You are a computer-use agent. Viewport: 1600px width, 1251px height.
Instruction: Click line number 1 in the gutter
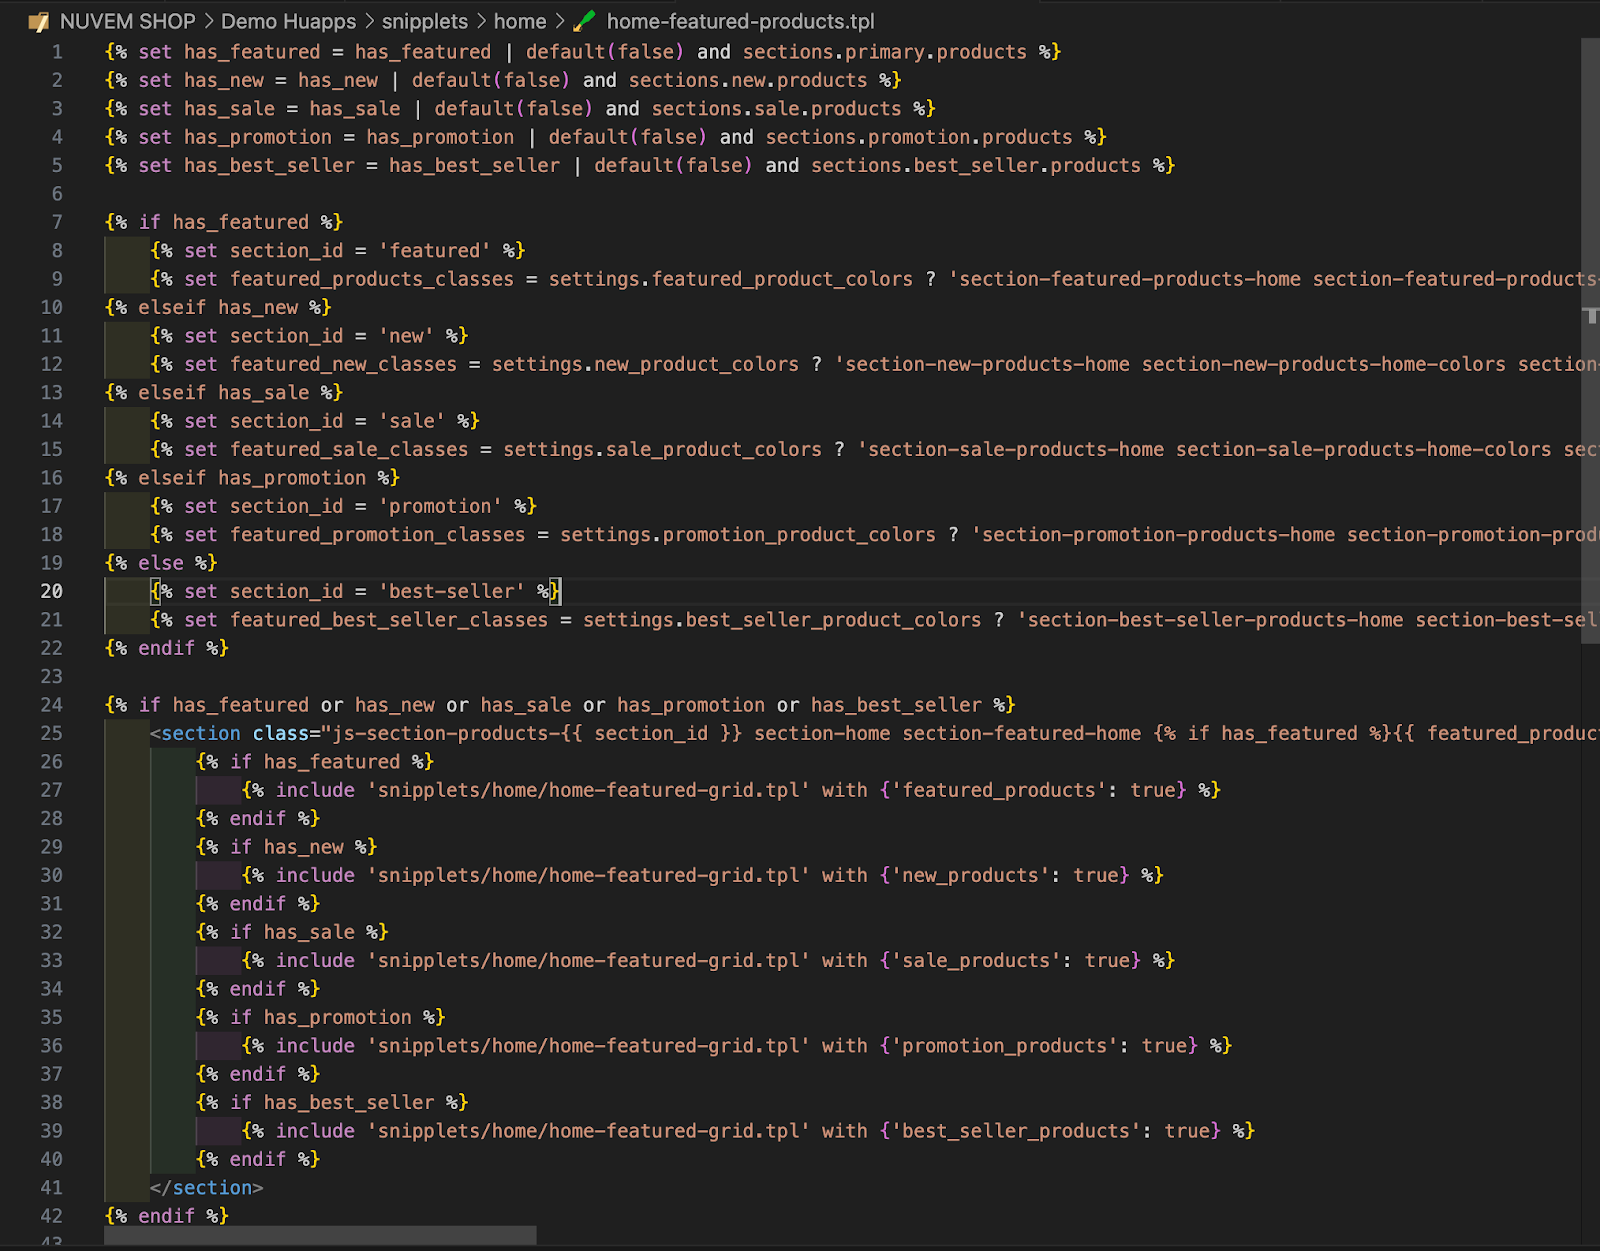(57, 52)
